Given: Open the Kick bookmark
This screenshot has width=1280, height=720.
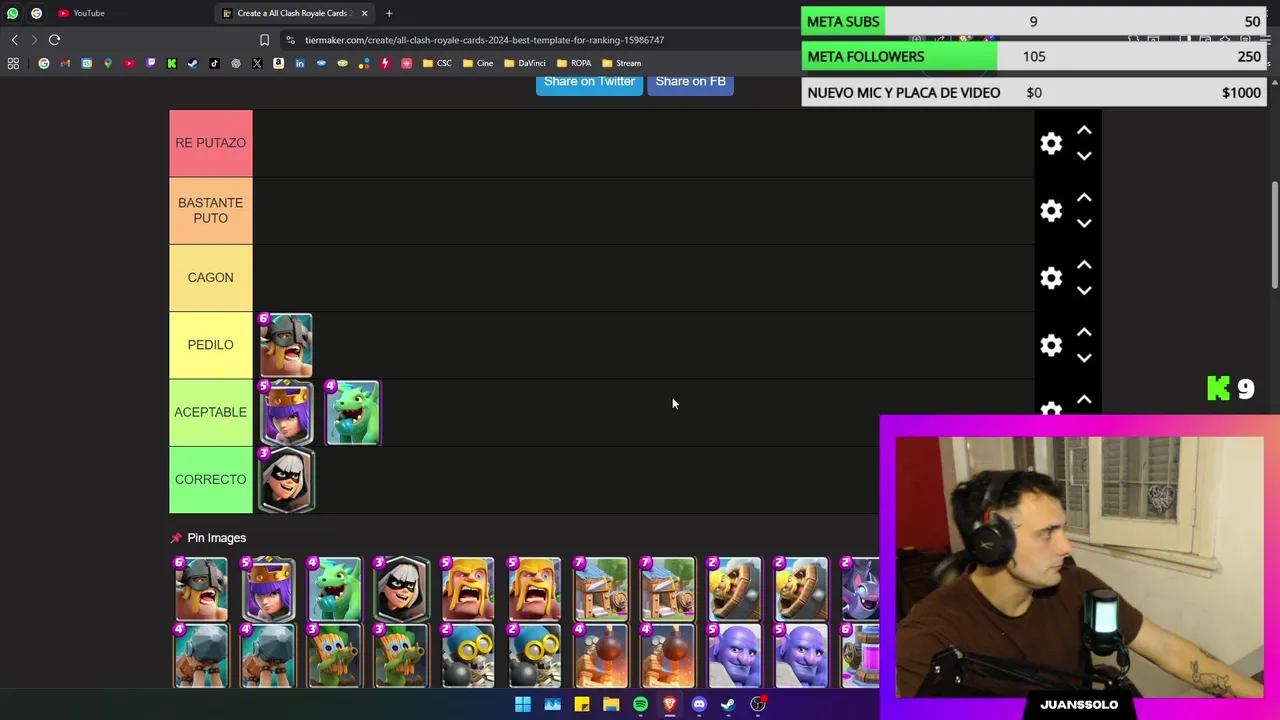Looking at the screenshot, I should tap(172, 63).
